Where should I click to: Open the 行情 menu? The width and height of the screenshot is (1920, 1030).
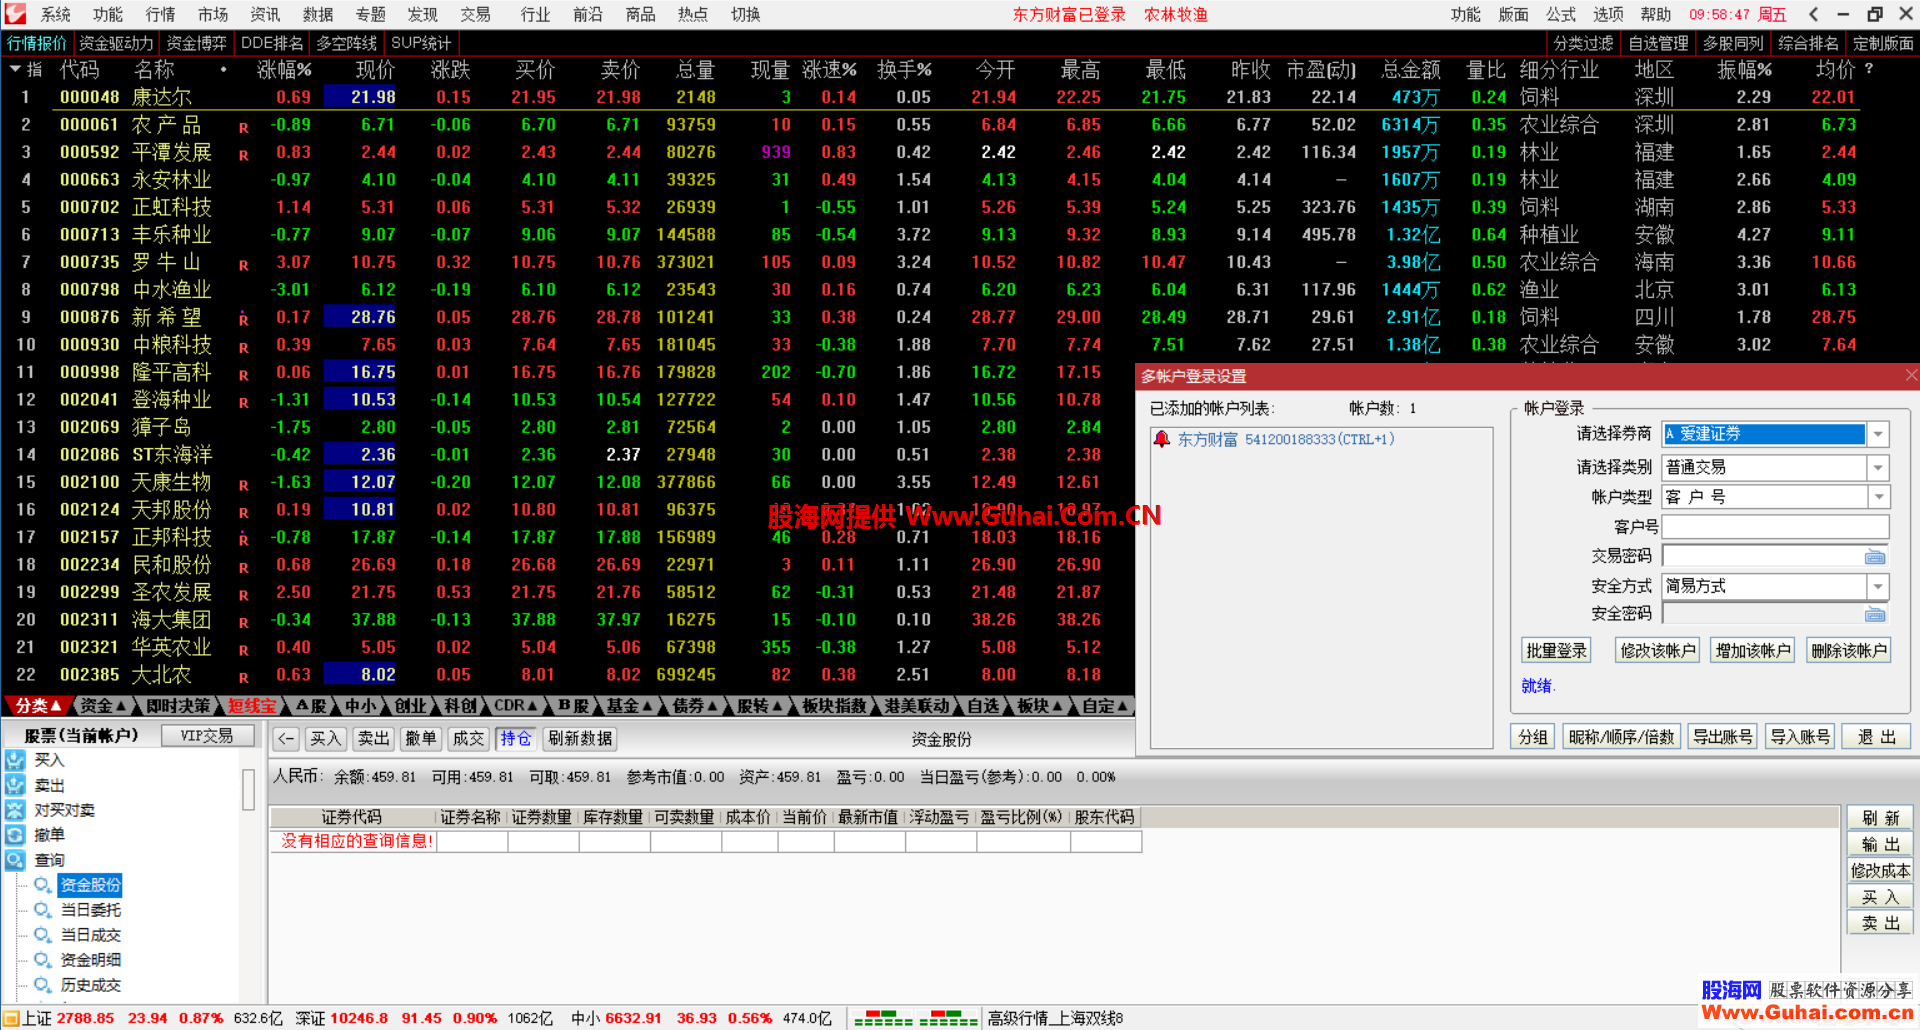160,14
